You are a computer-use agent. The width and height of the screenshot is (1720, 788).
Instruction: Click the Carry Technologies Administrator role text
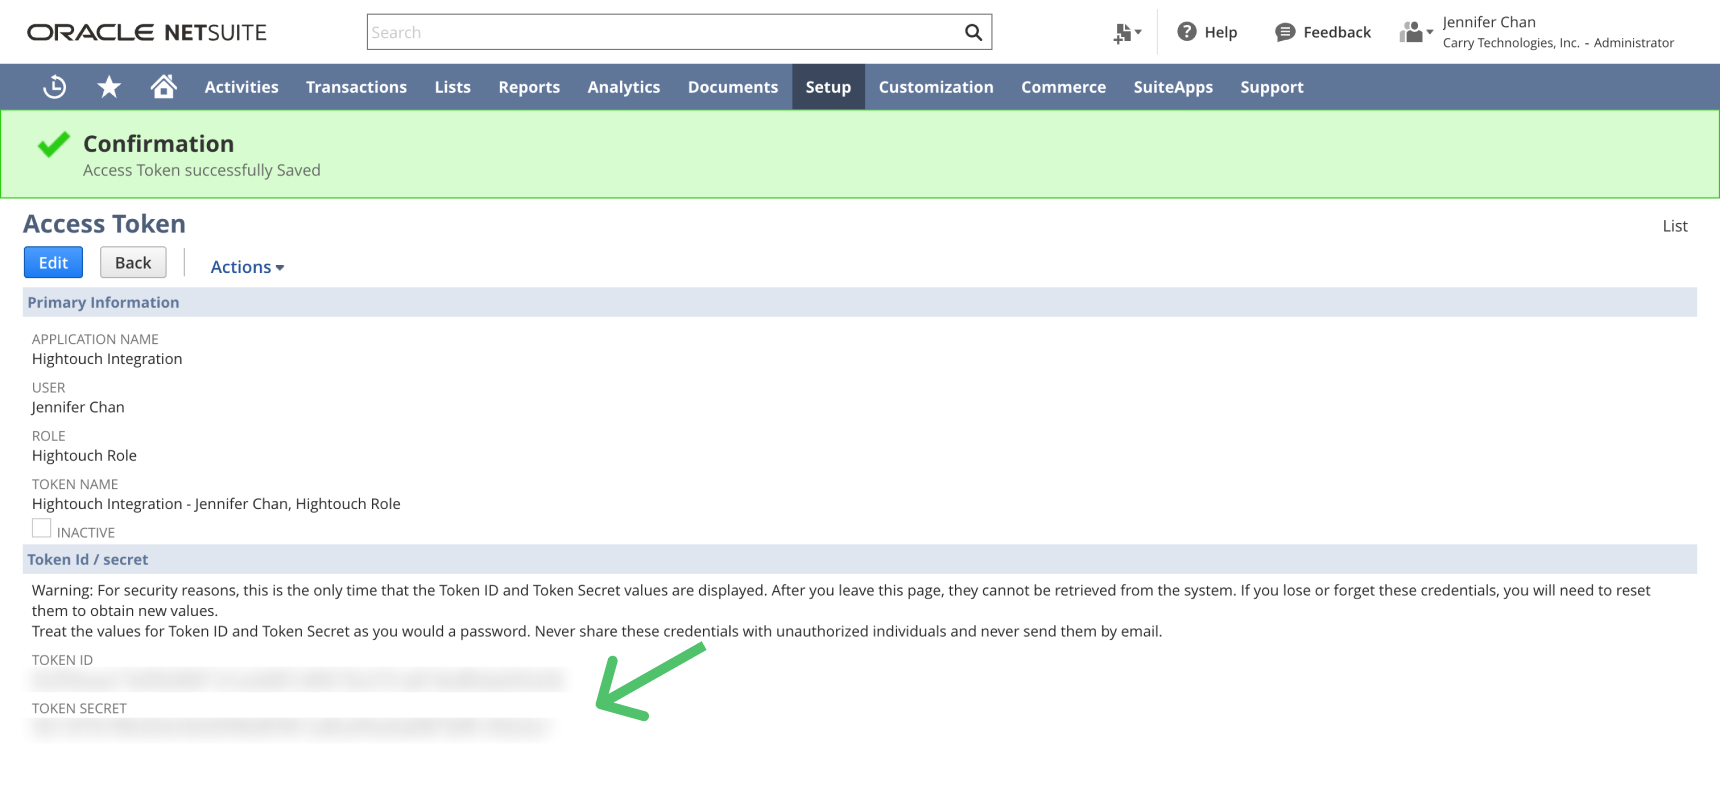pyautogui.click(x=1558, y=43)
